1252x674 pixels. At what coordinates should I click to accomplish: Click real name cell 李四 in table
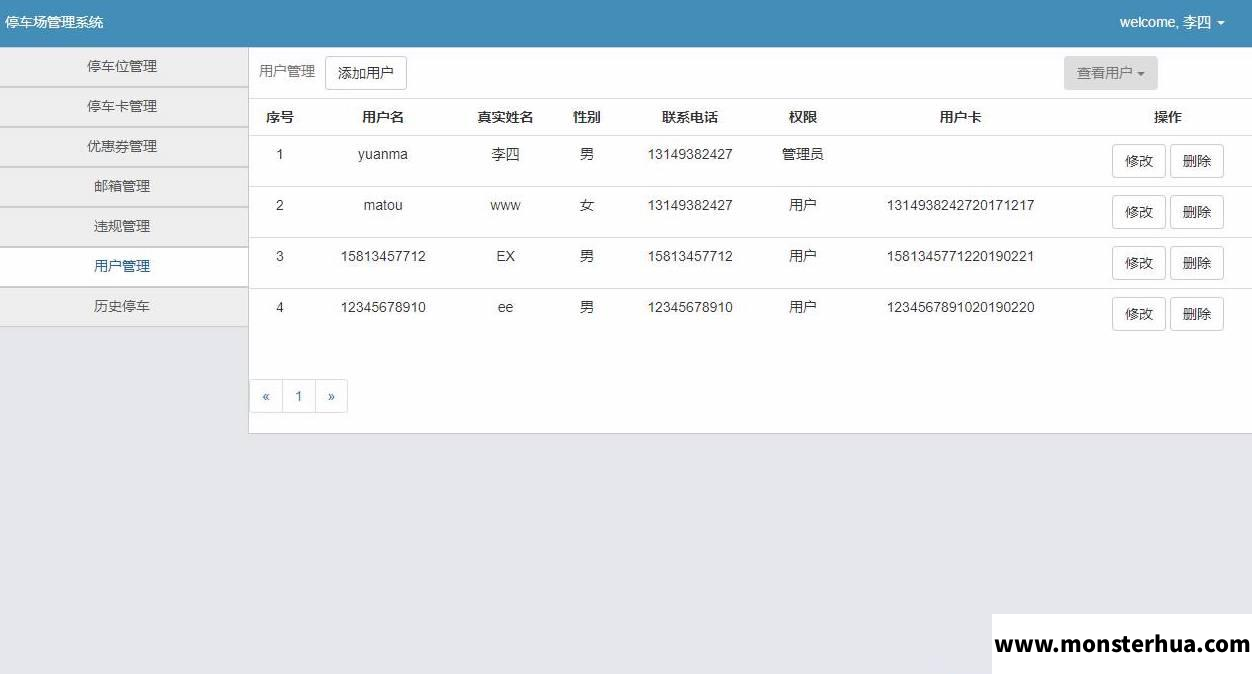(505, 154)
